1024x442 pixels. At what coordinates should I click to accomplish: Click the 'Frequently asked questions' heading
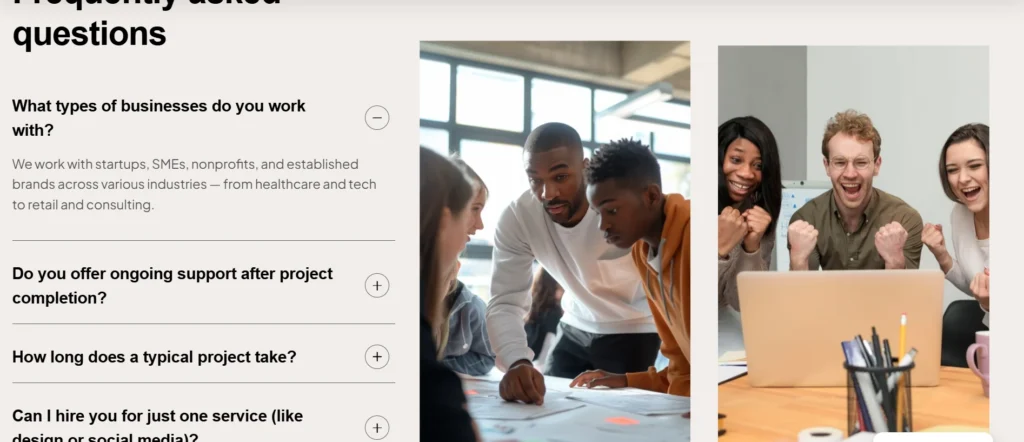click(147, 23)
